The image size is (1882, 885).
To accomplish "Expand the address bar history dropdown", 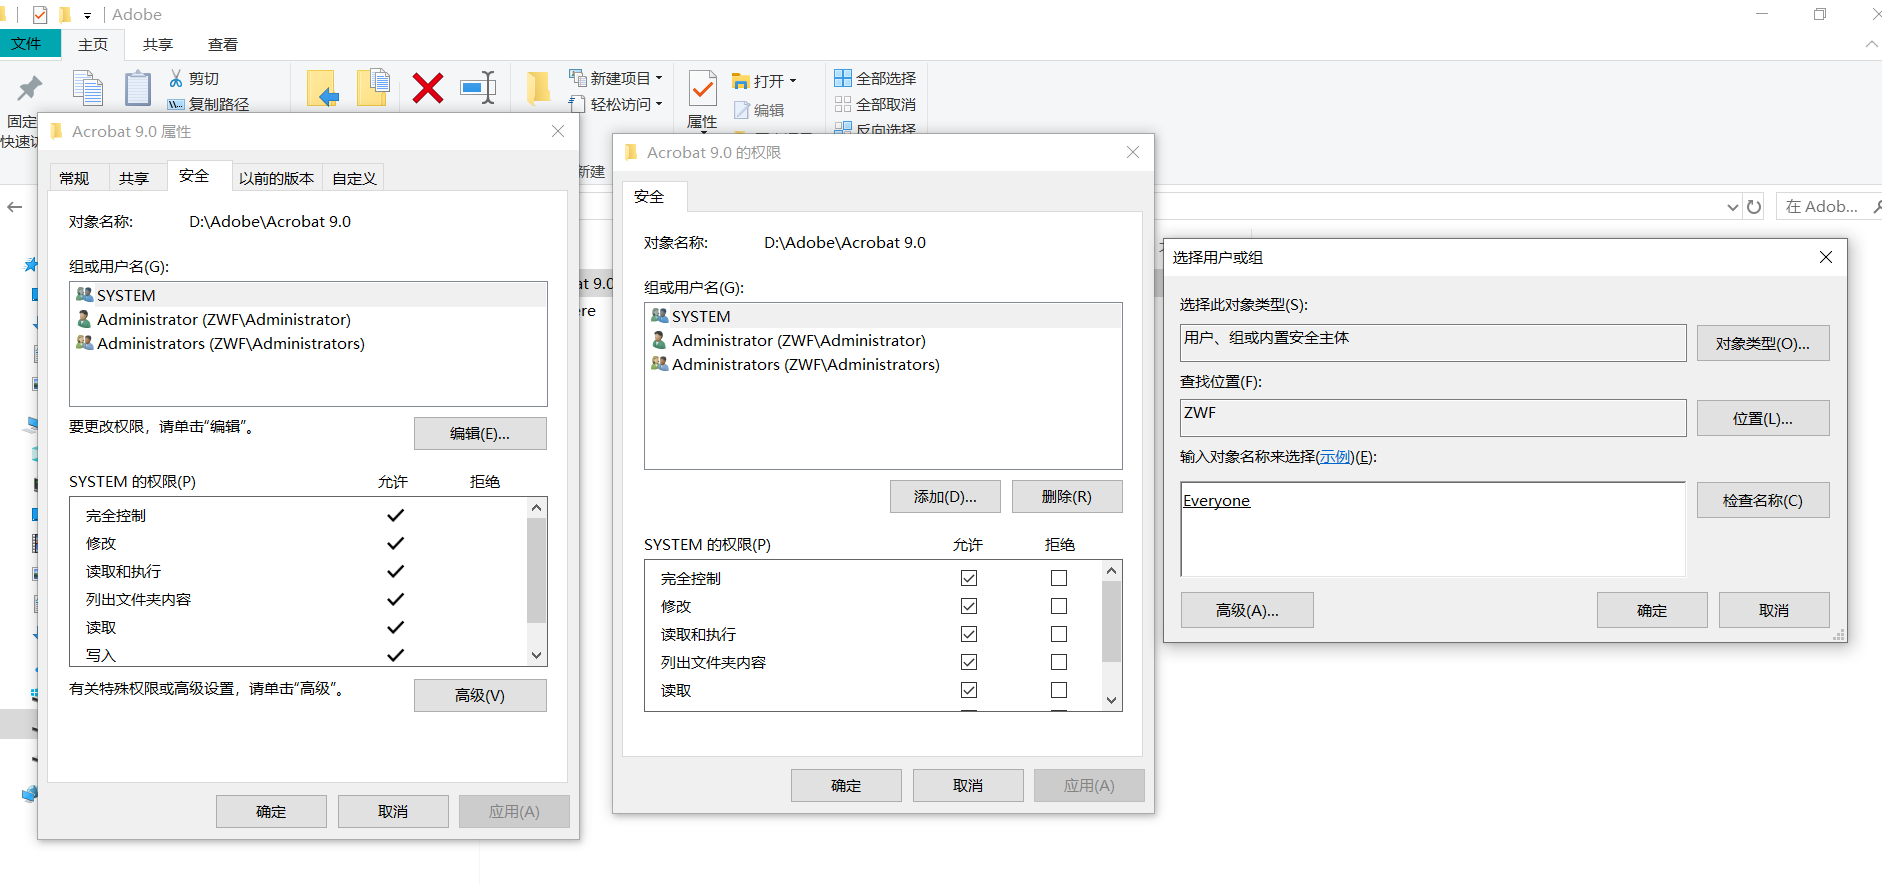I will (1733, 207).
